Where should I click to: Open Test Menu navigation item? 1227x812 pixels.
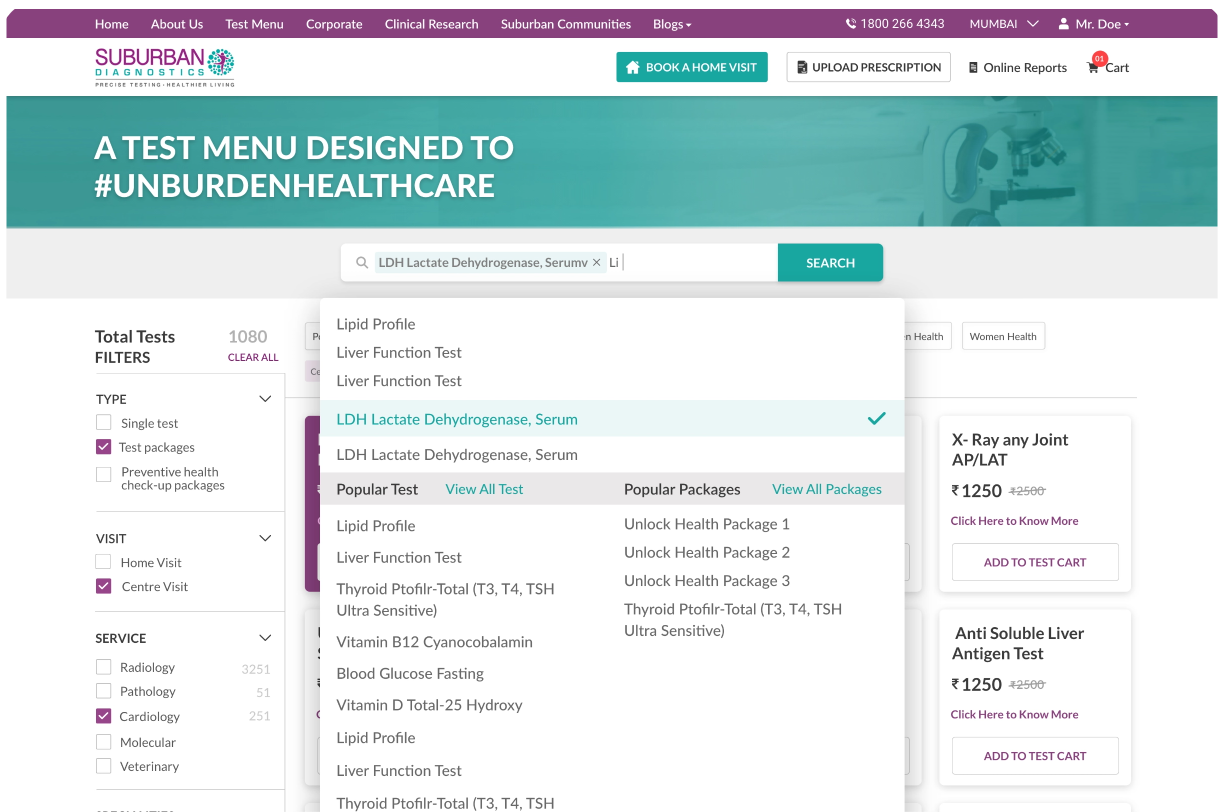[x=254, y=24]
